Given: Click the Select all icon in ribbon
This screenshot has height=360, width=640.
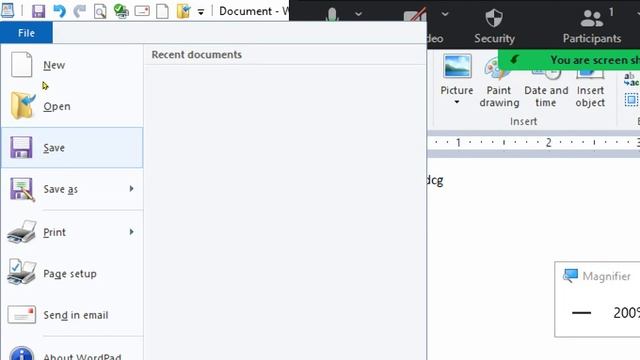Looking at the screenshot, I should 631,100.
